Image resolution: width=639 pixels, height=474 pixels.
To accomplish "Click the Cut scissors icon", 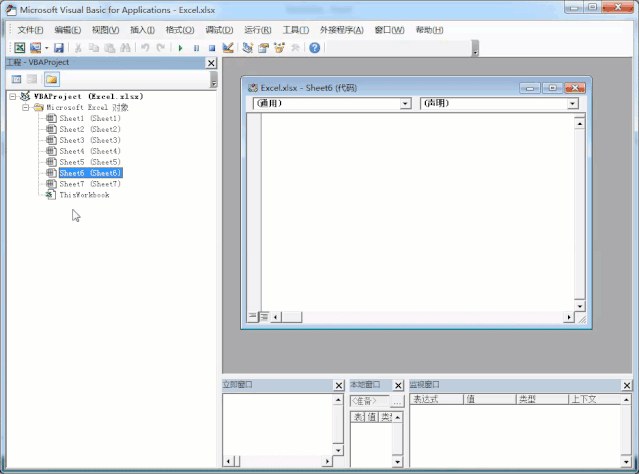I will coord(78,48).
